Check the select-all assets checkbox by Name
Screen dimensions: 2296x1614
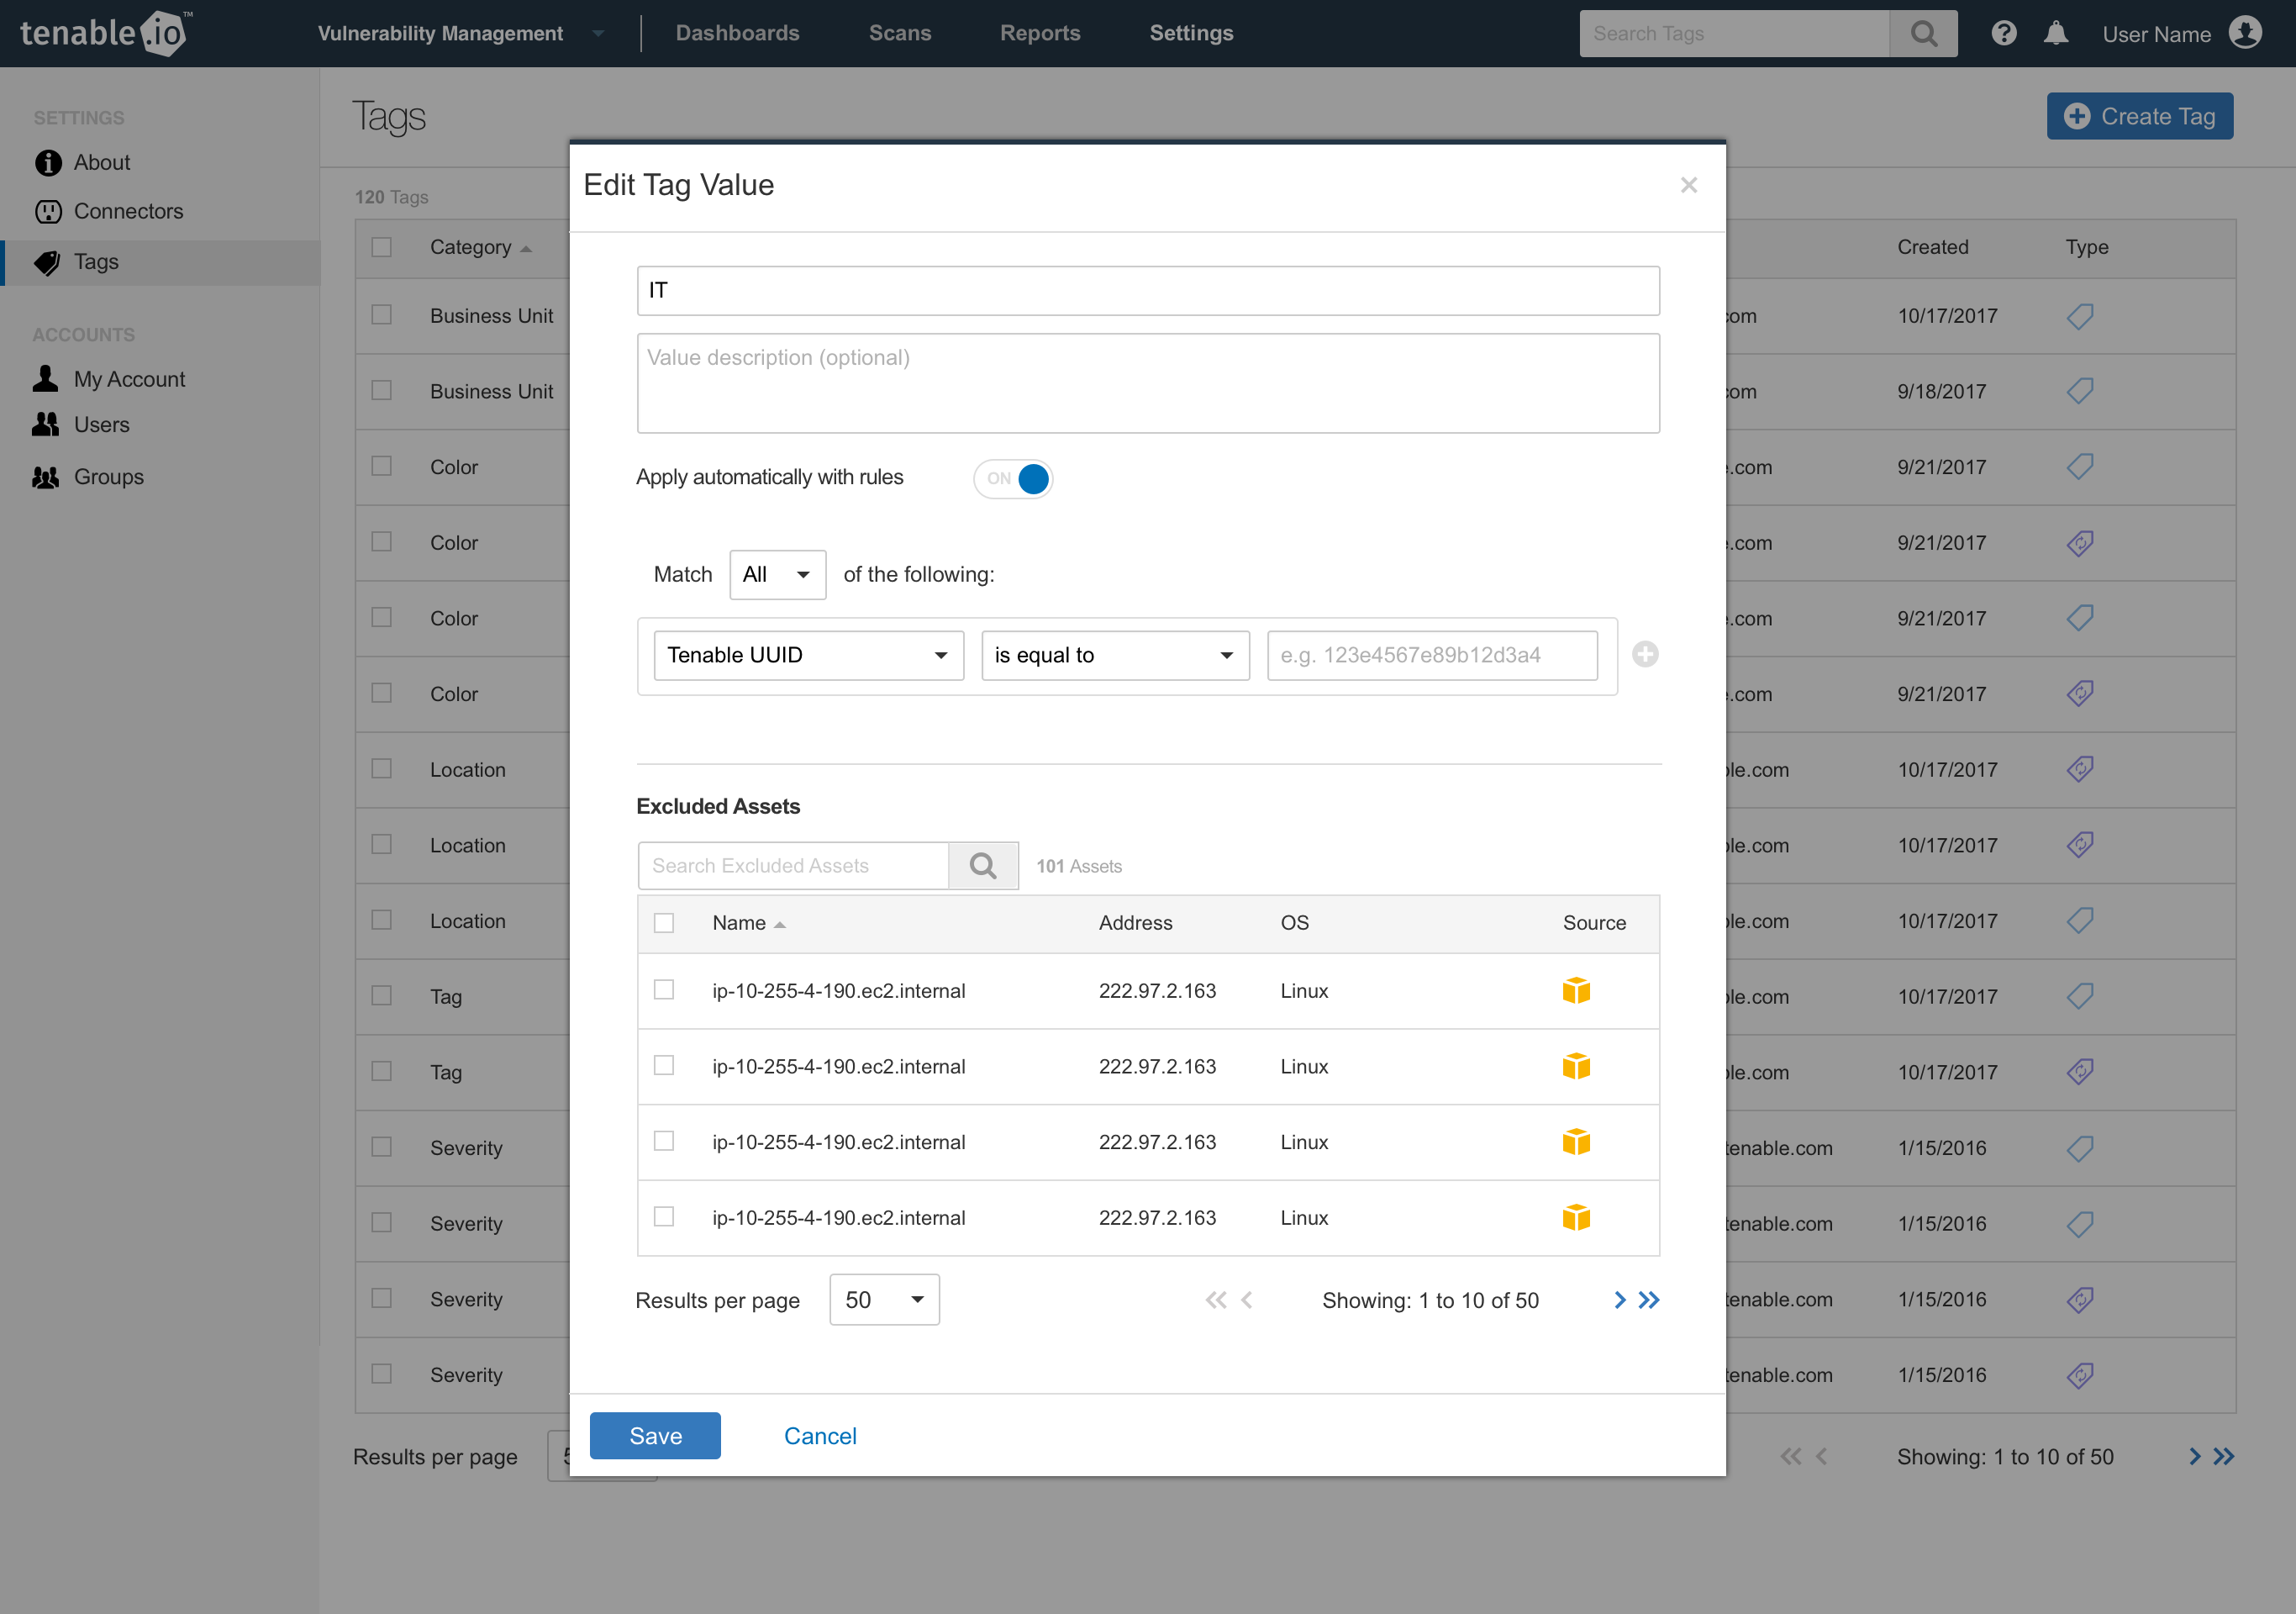pyautogui.click(x=664, y=923)
